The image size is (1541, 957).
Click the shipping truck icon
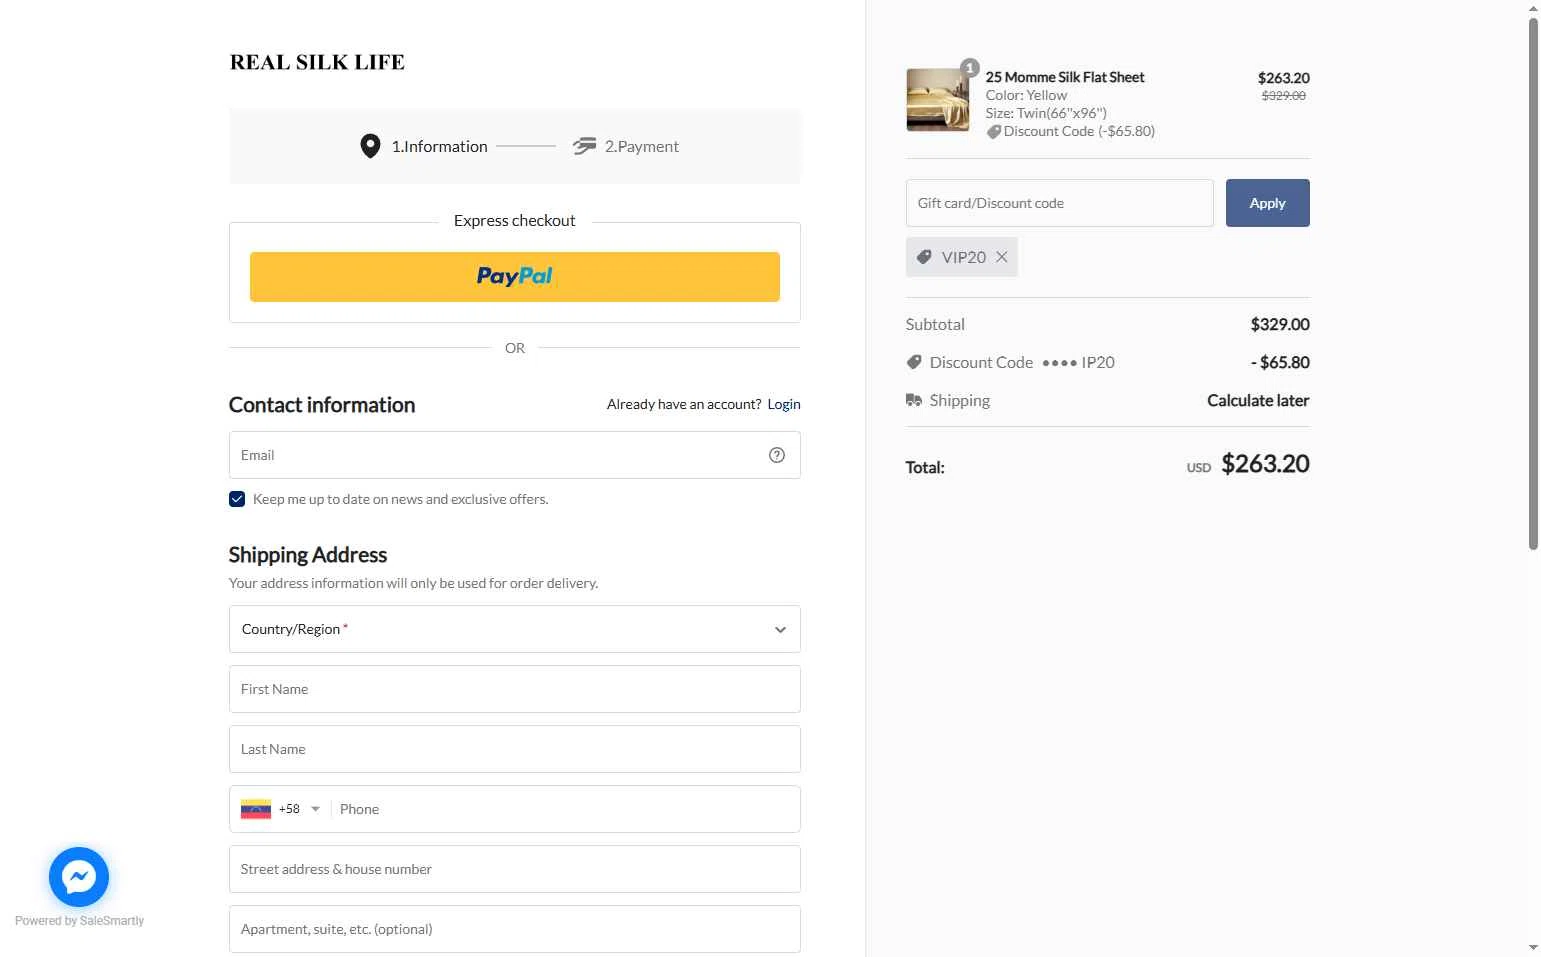point(914,400)
